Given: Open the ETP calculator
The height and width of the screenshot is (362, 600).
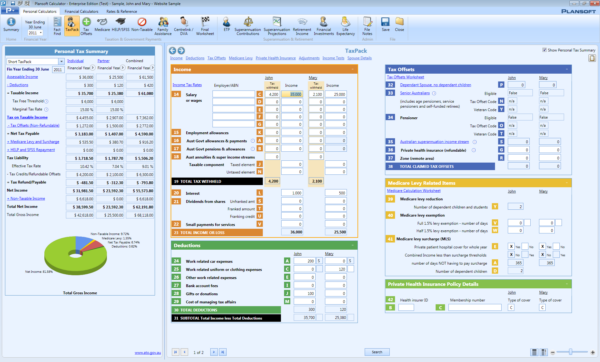Looking at the screenshot, I should click(x=227, y=25).
